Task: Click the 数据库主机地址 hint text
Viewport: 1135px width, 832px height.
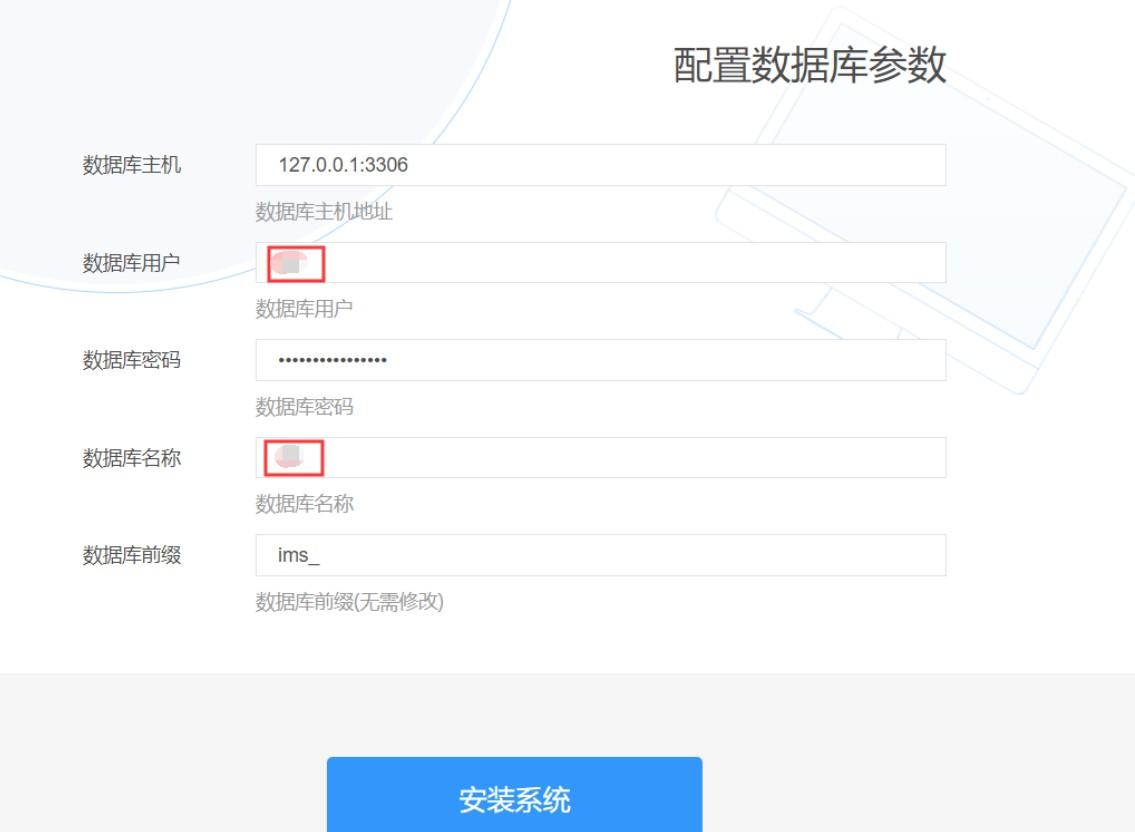Action: click(x=324, y=212)
